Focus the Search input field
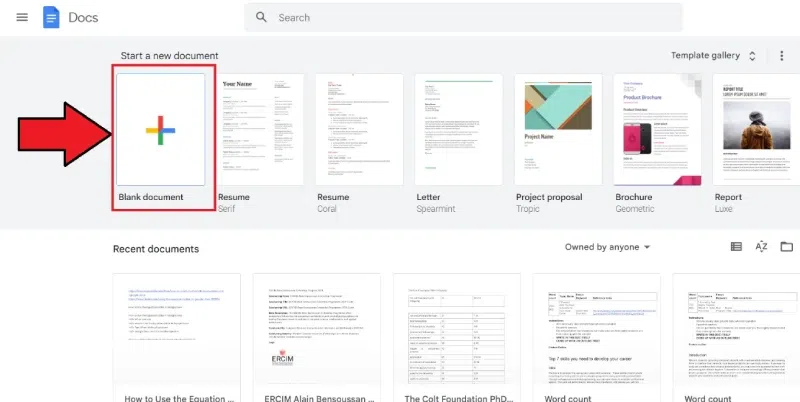This screenshot has width=800, height=402. coord(463,17)
